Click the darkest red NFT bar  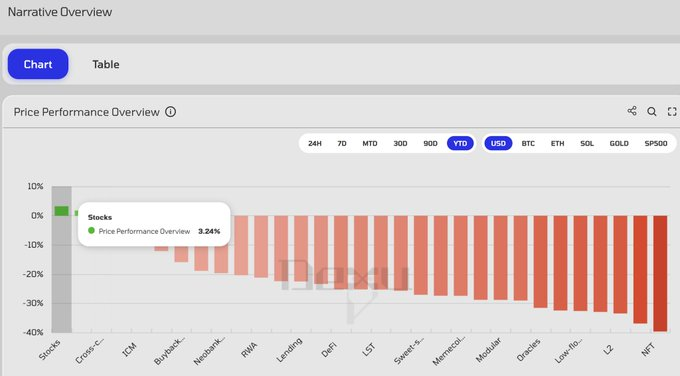point(660,273)
